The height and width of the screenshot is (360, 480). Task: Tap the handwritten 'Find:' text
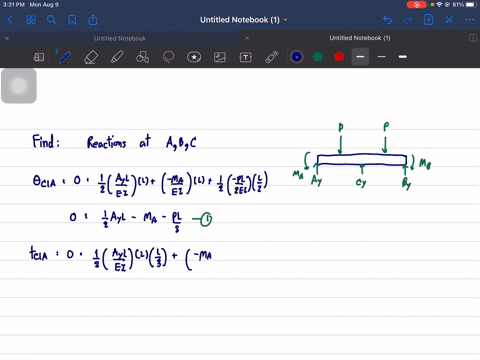46,141
